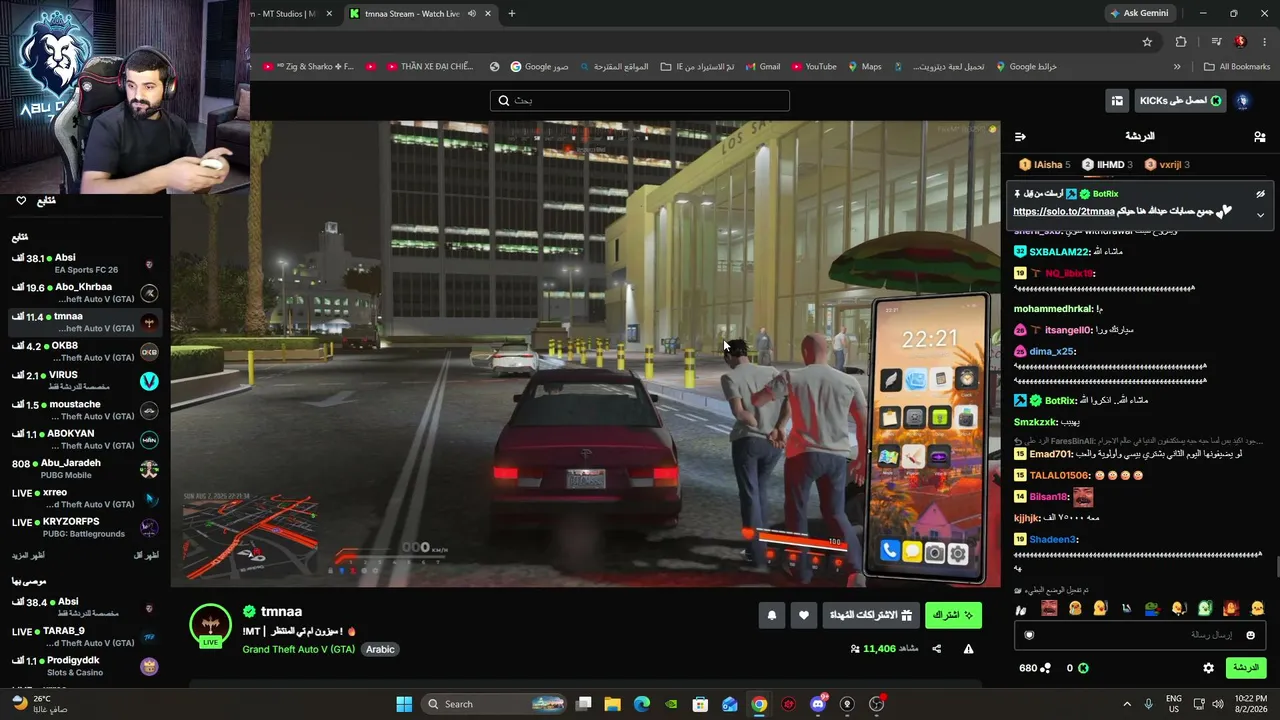Image resolution: width=1280 pixels, height=720 pixels.
Task: Open the Google صور bookmark
Action: tap(539, 67)
